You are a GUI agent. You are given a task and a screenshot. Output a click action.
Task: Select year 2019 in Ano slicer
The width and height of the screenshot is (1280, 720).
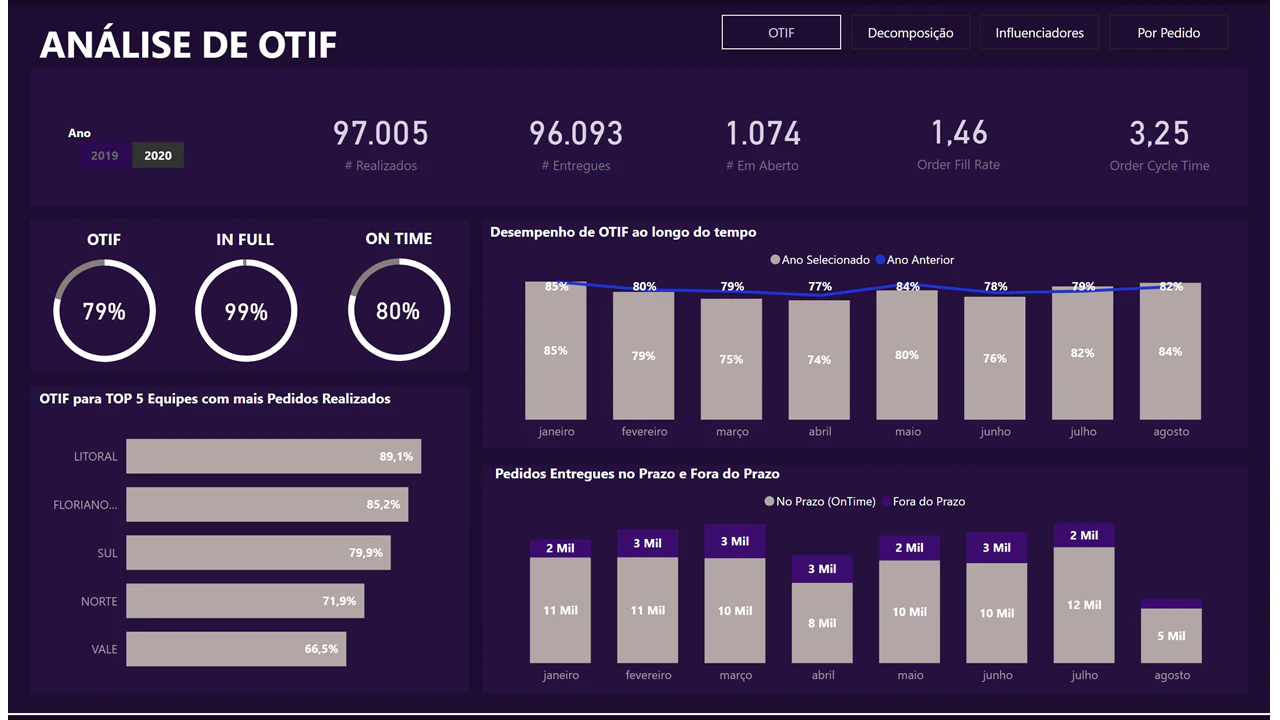pyautogui.click(x=104, y=155)
